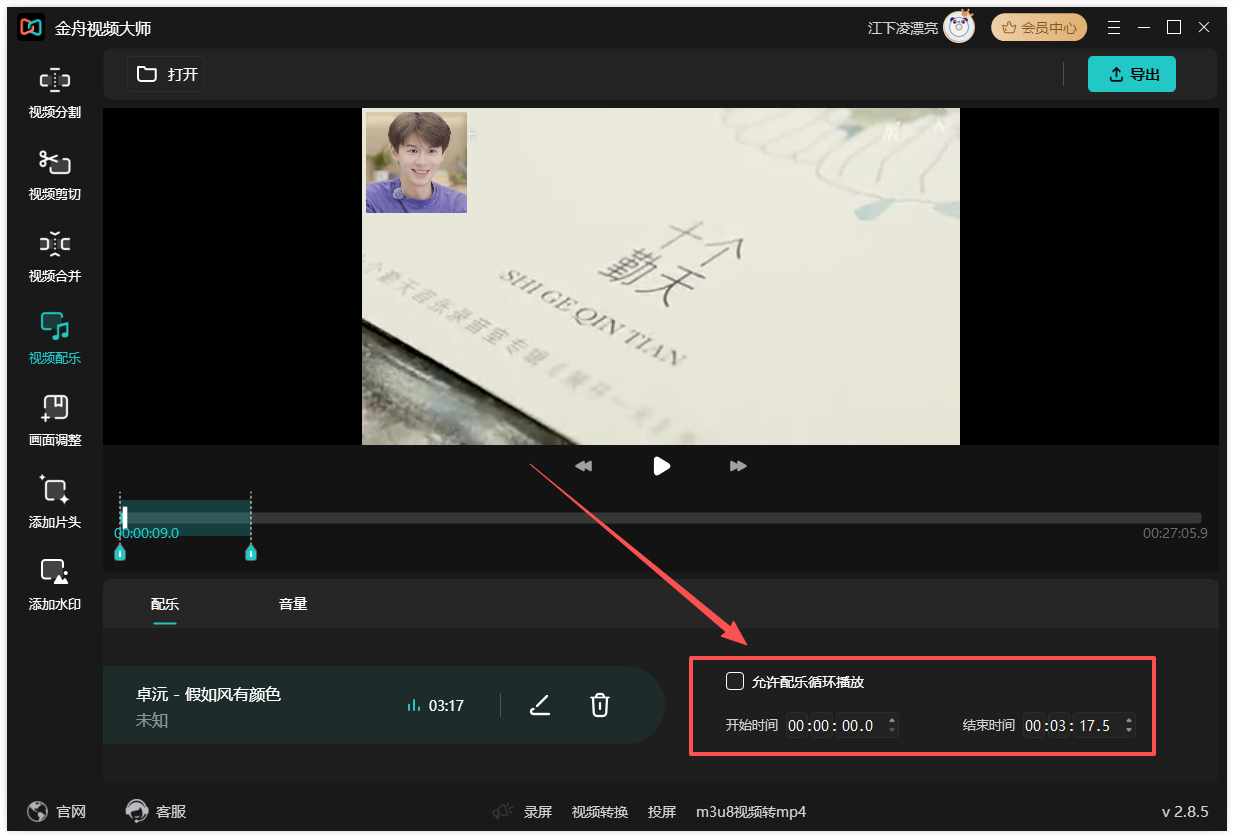Viewport: 1234px width, 838px height.
Task: Play the video preview
Action: 661,466
